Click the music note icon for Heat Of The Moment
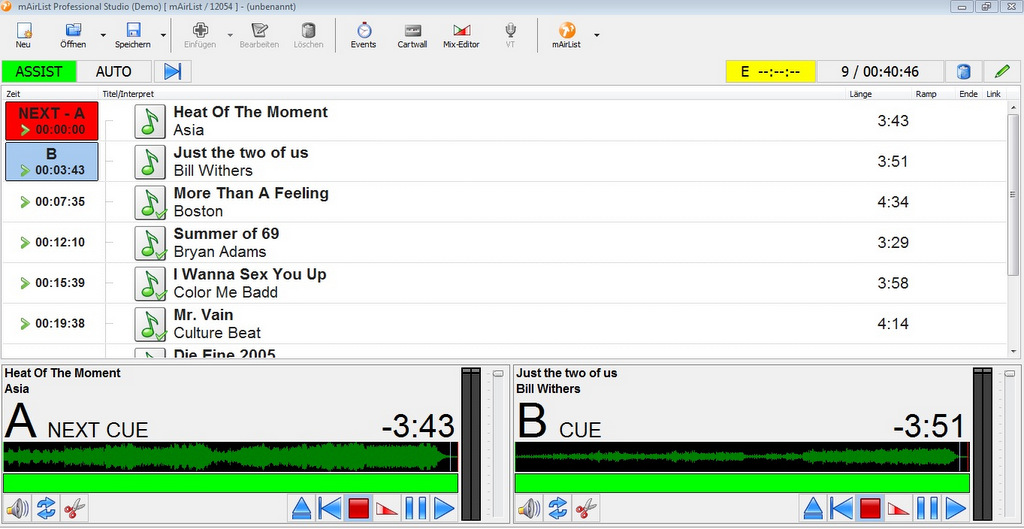This screenshot has height=529, width=1024. click(x=150, y=121)
